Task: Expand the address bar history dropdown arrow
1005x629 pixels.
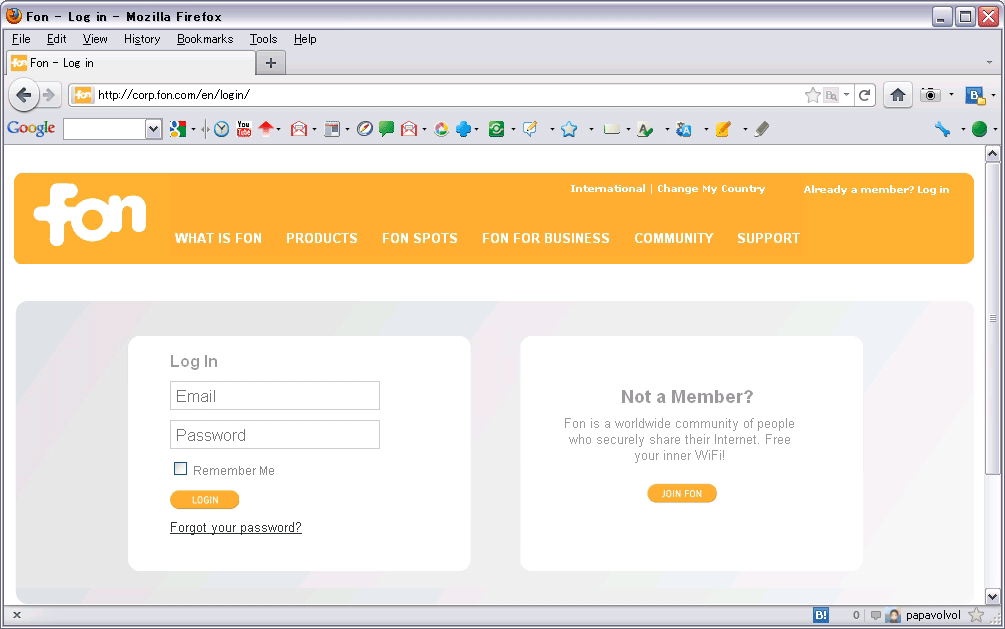Action: pos(847,95)
